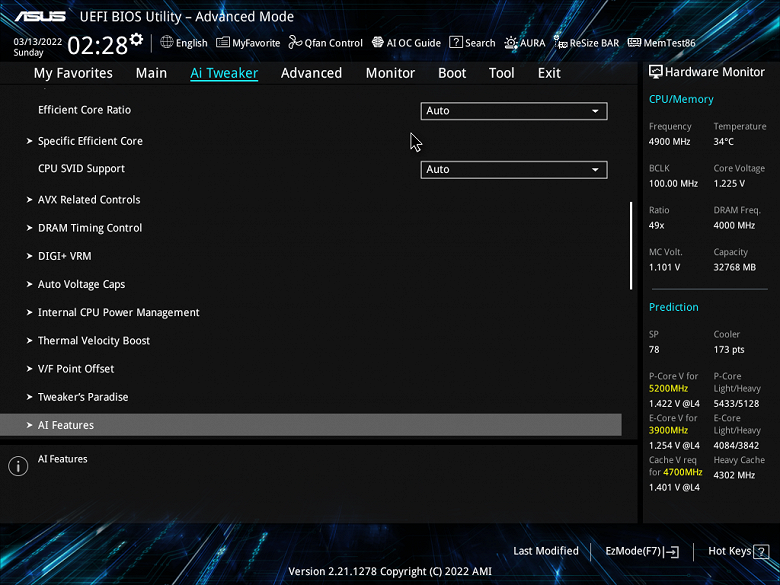Switch to Tool tab
Viewport: 780px width, 585px height.
(501, 73)
